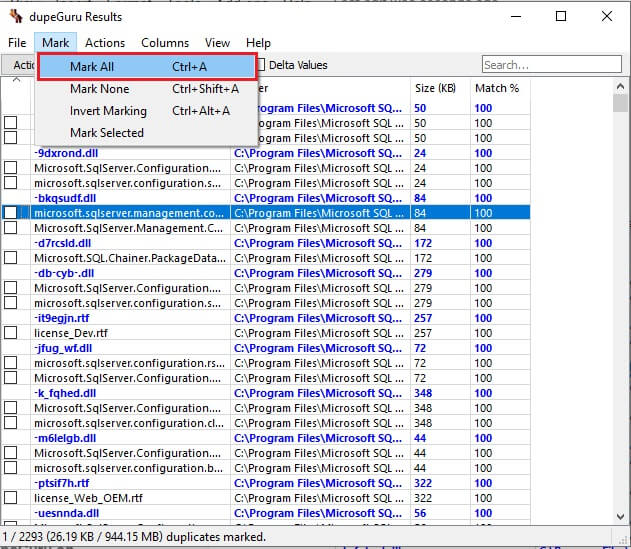This screenshot has height=549, width=631.
Task: Click the scrollbar up arrow
Action: [x=619, y=86]
